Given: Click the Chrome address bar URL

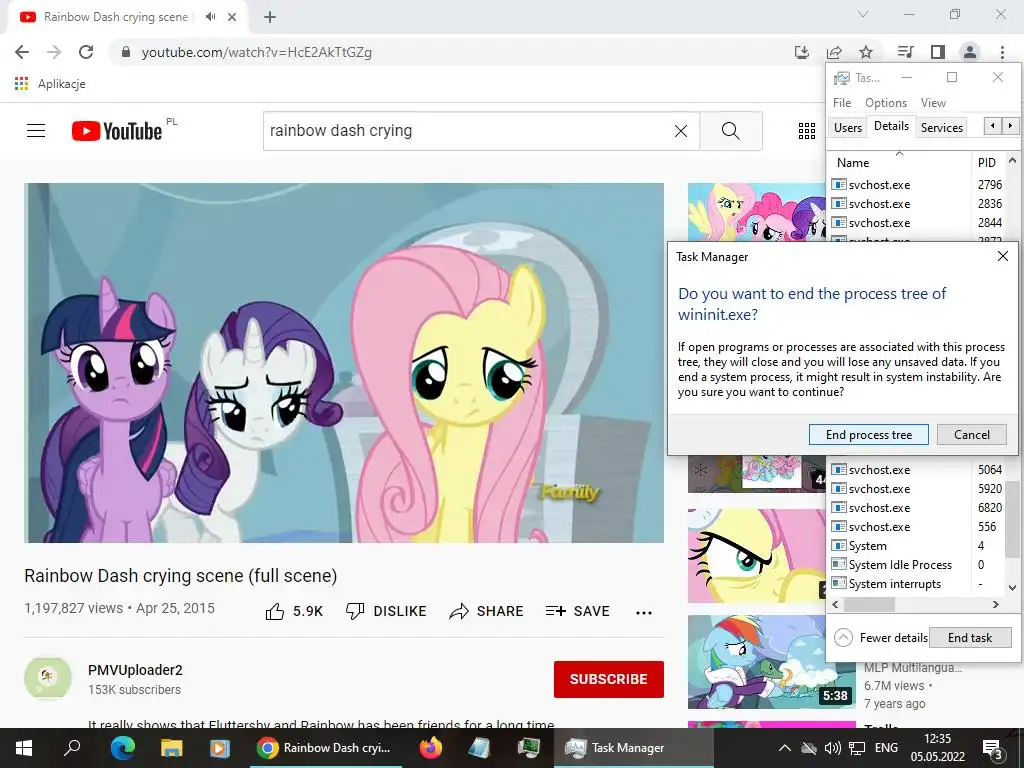Looking at the screenshot, I should [x=257, y=52].
